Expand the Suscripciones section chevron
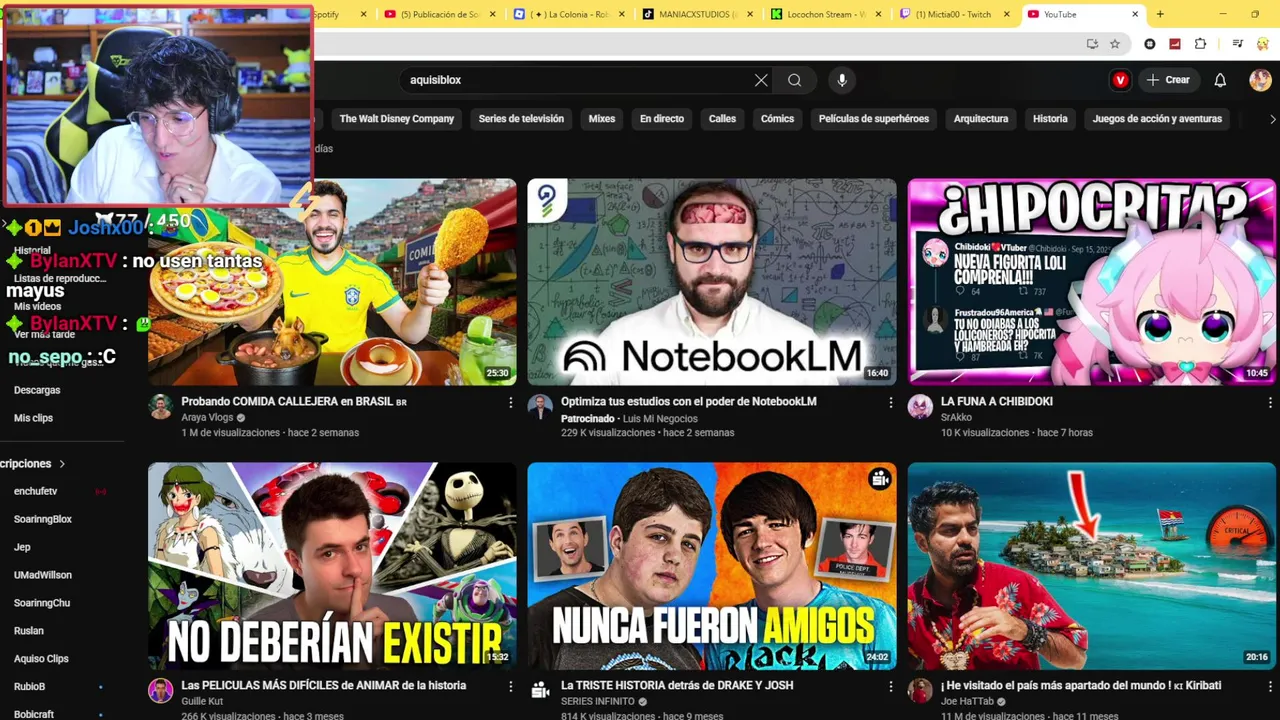 [x=62, y=464]
